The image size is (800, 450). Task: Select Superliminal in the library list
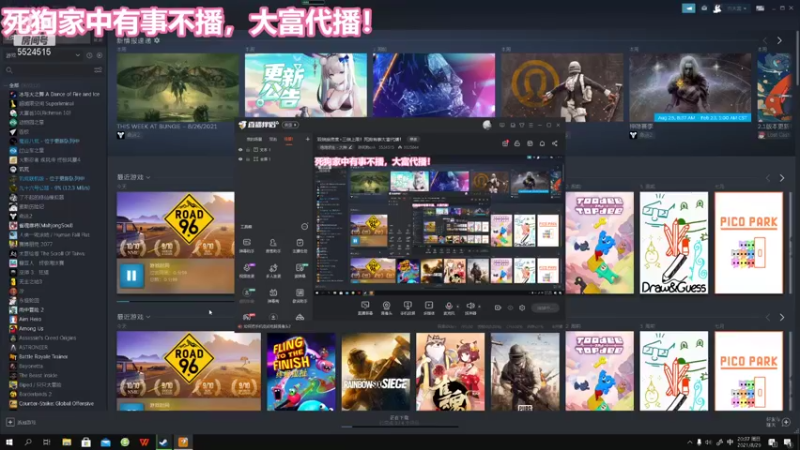[x=42, y=104]
